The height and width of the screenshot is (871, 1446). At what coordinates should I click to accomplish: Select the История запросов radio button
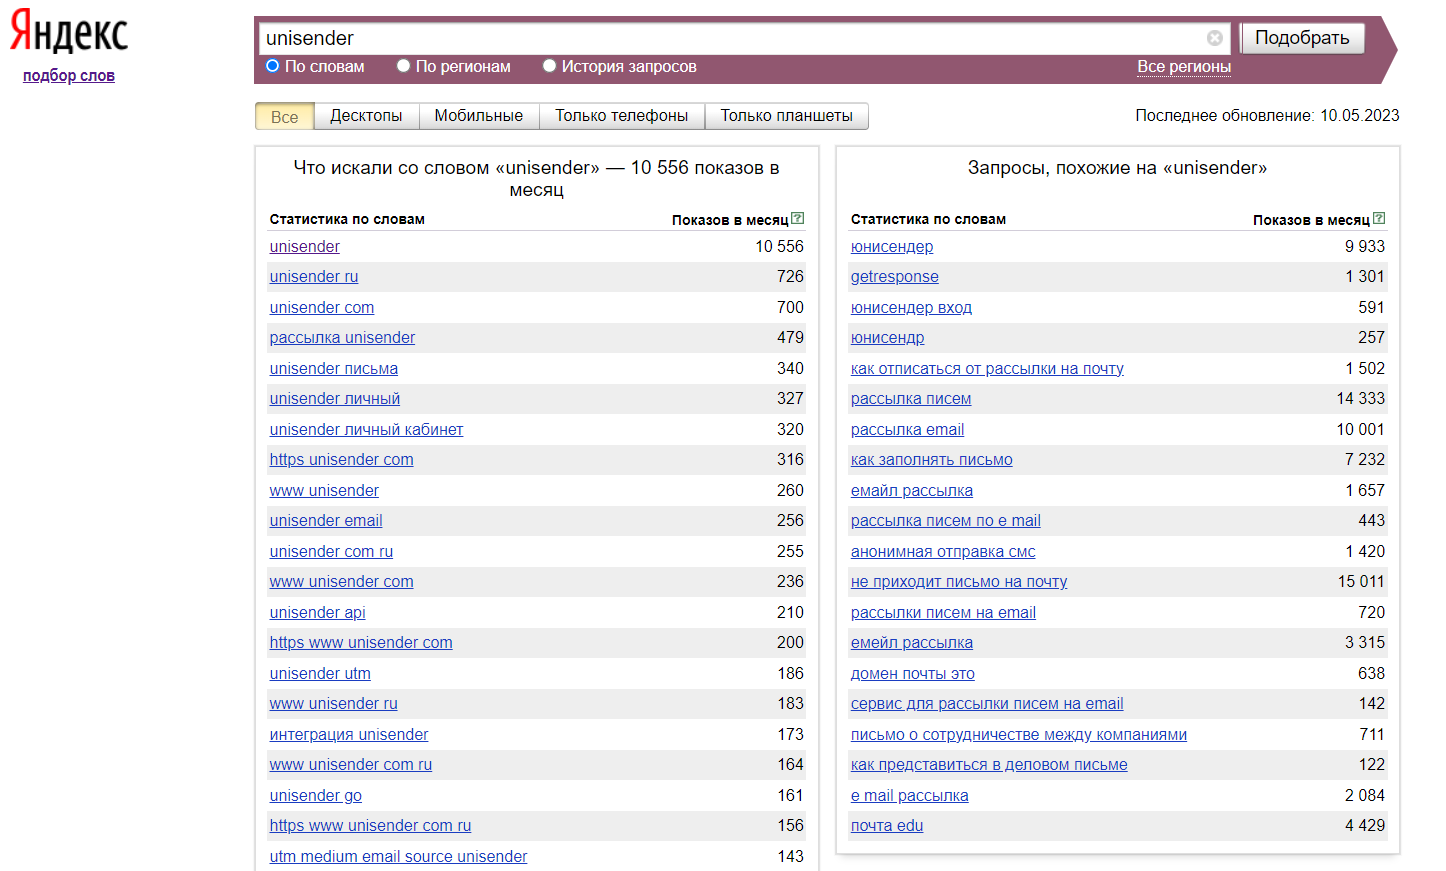click(x=549, y=66)
